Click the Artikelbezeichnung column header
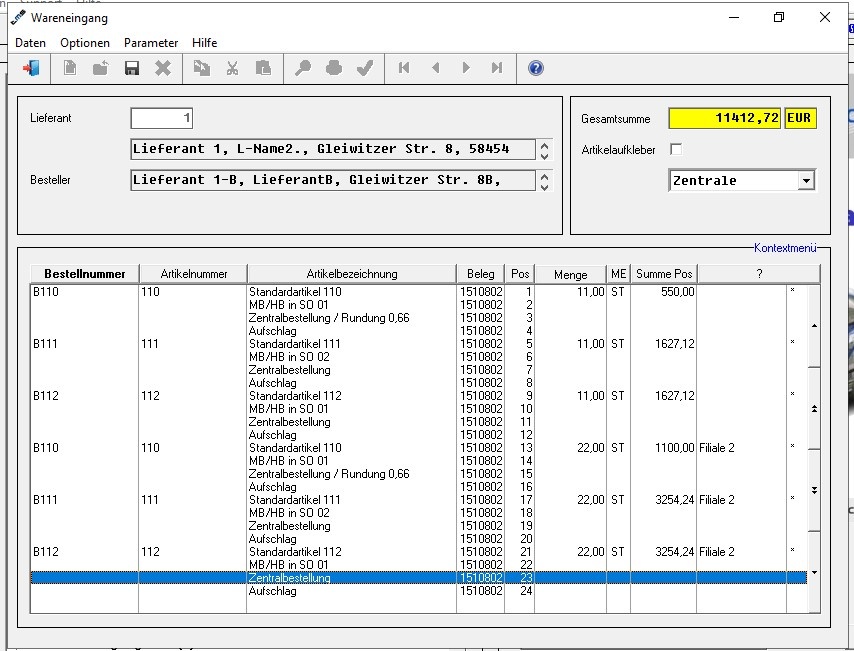 coord(352,274)
